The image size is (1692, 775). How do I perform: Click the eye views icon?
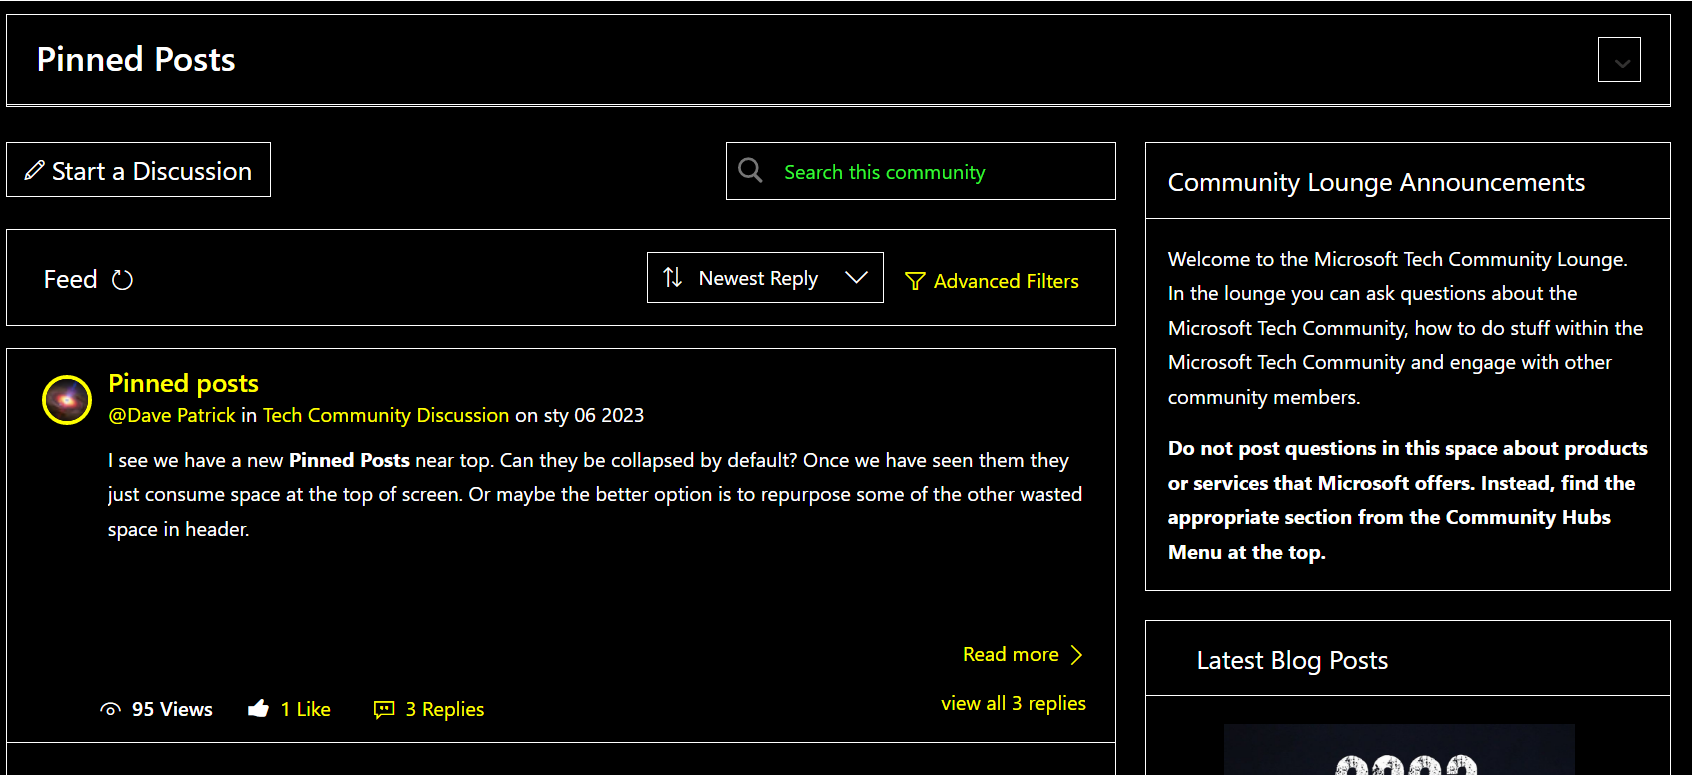(111, 709)
